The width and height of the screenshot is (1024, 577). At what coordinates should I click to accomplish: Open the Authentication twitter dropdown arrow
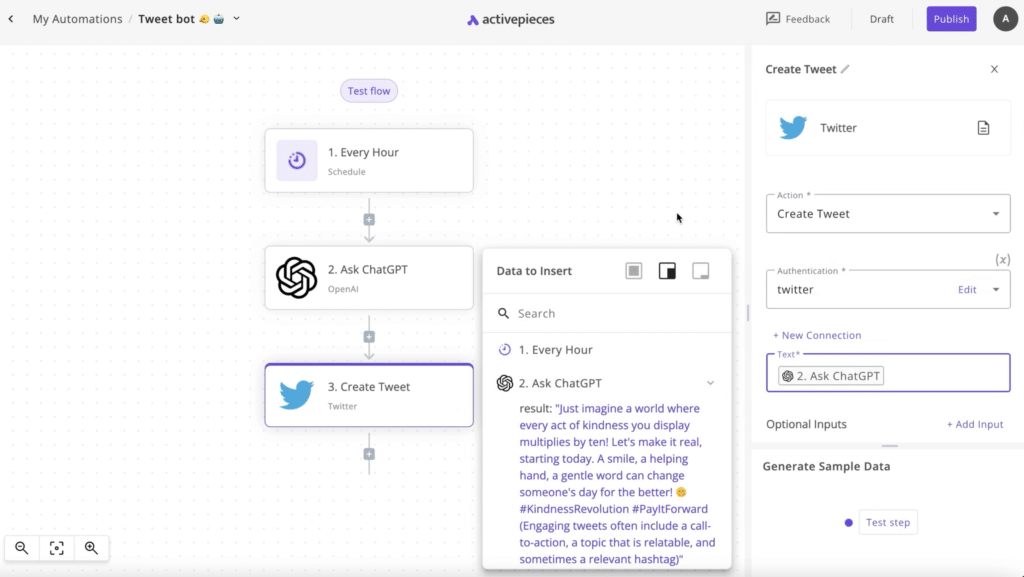pos(996,290)
